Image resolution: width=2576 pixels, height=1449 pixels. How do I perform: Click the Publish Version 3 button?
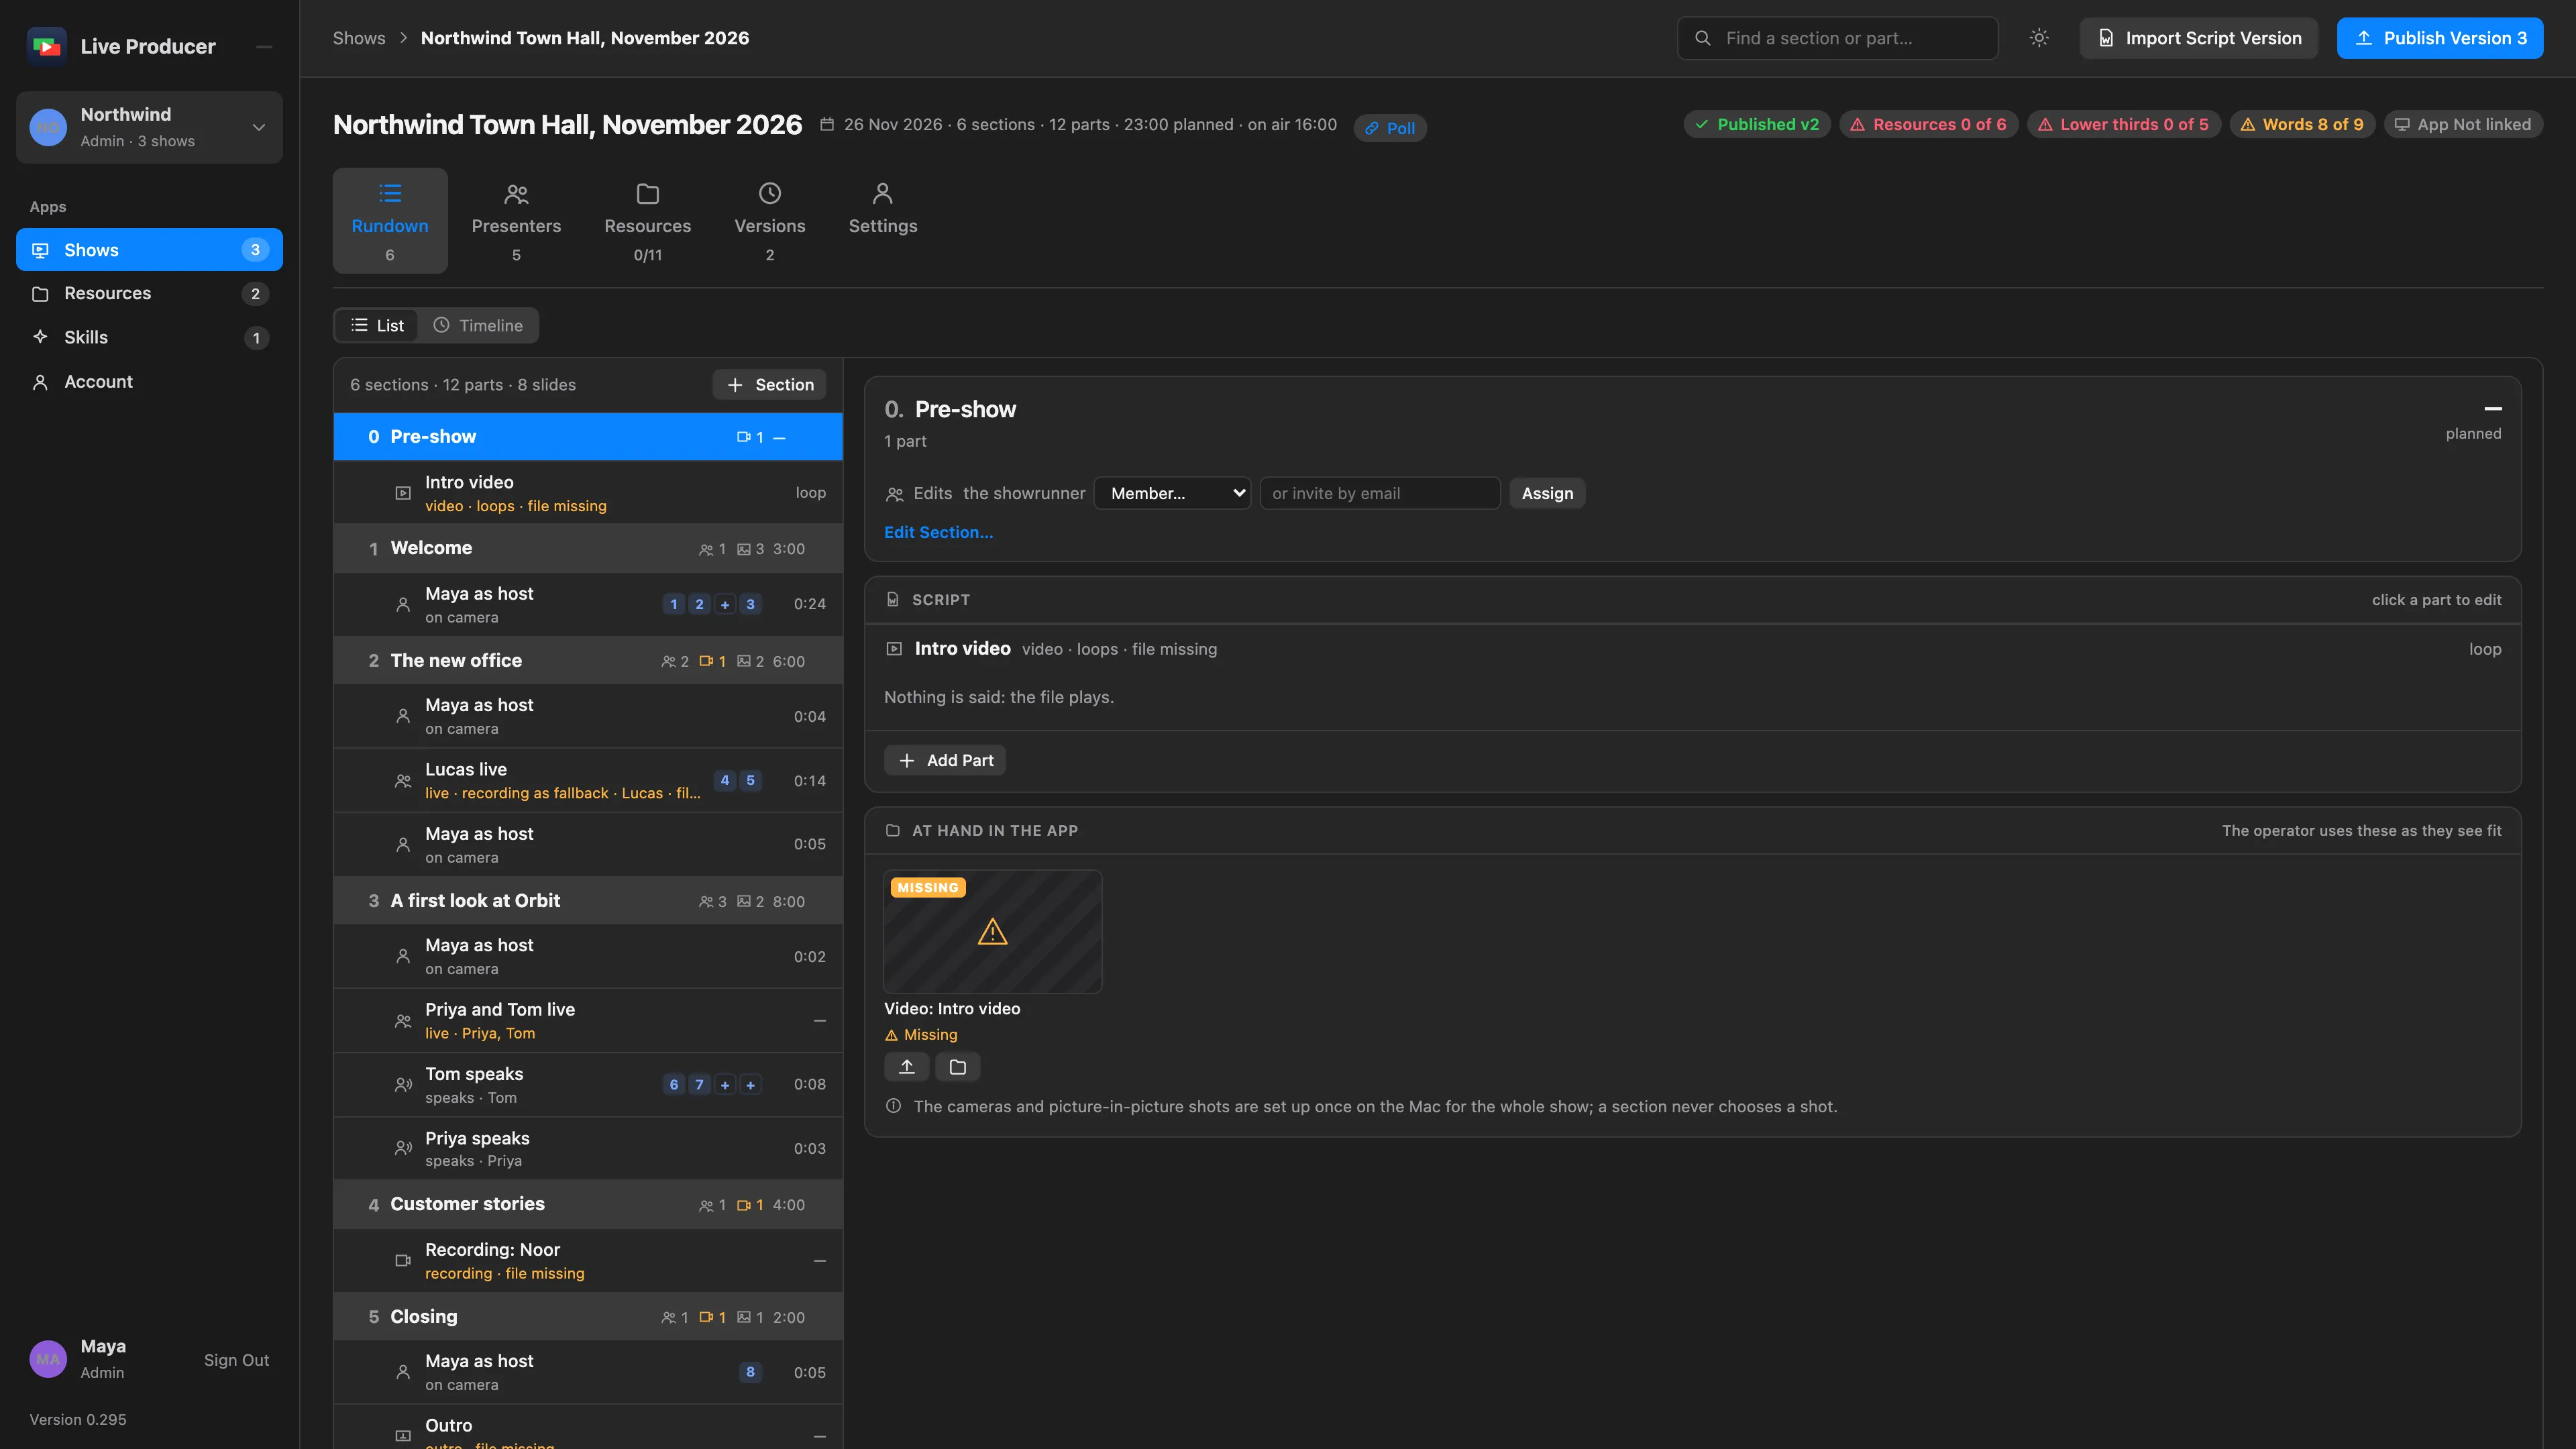tap(2440, 38)
